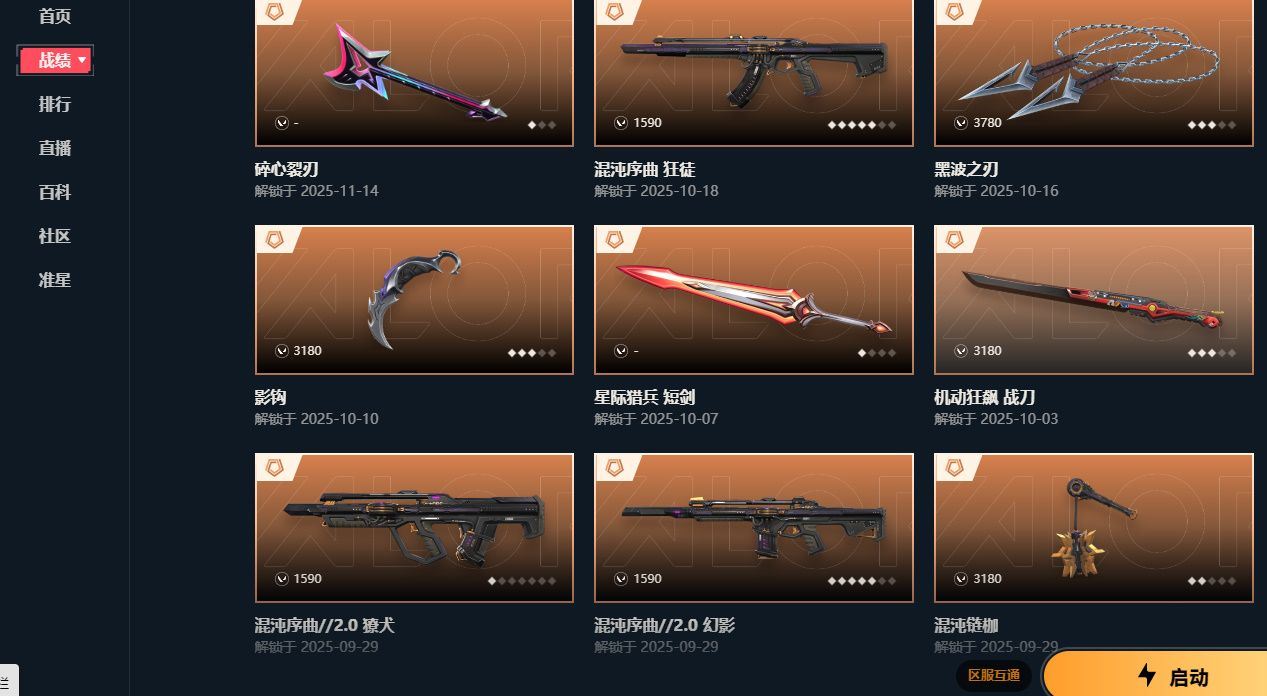Launch the game with 启动 button
The image size is (1267, 696).
[1156, 675]
